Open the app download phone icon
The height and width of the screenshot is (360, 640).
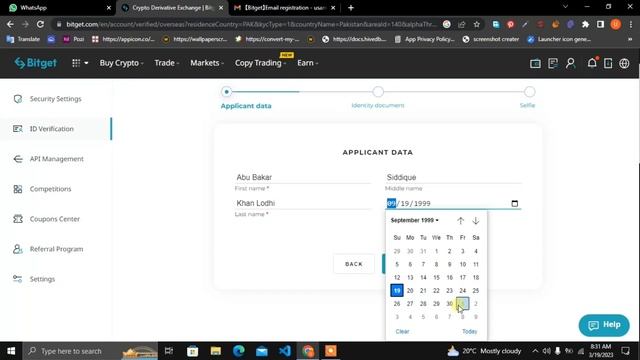[608, 63]
